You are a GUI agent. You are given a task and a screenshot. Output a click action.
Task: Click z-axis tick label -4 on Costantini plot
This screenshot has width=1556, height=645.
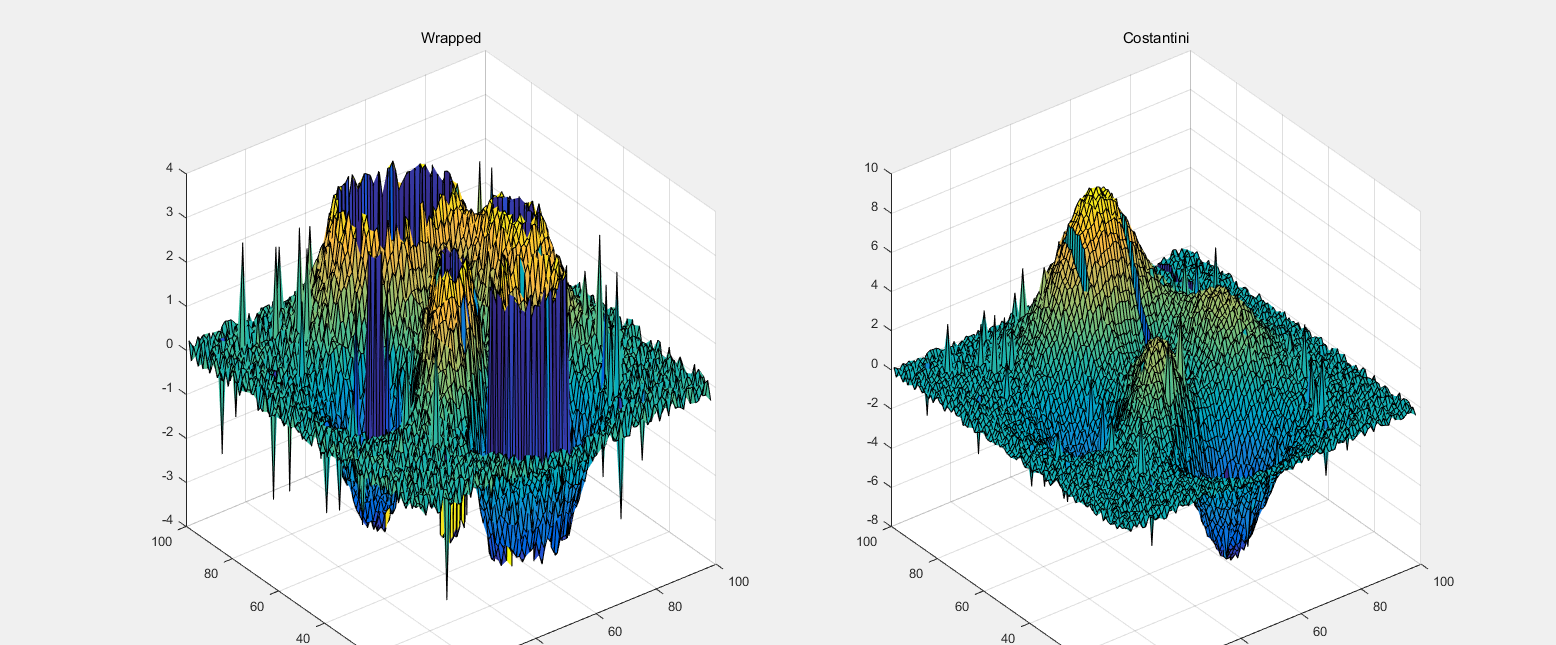point(871,443)
